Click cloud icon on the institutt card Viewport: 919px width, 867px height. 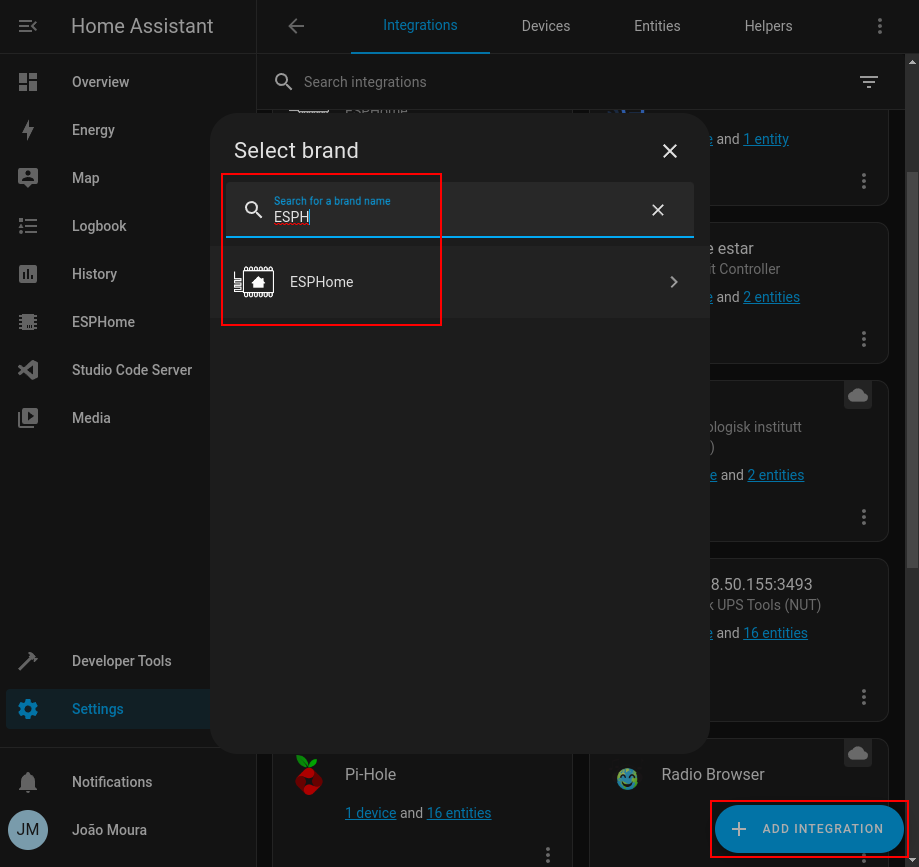click(x=858, y=395)
